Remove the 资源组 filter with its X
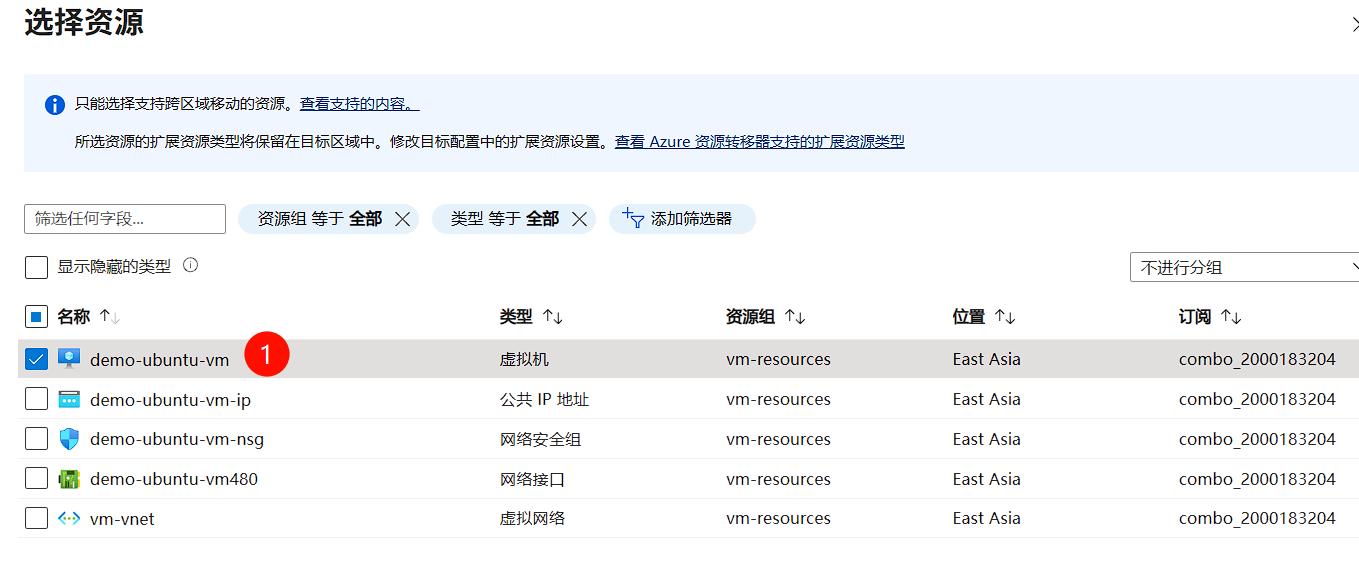1359x568 pixels. pos(403,219)
